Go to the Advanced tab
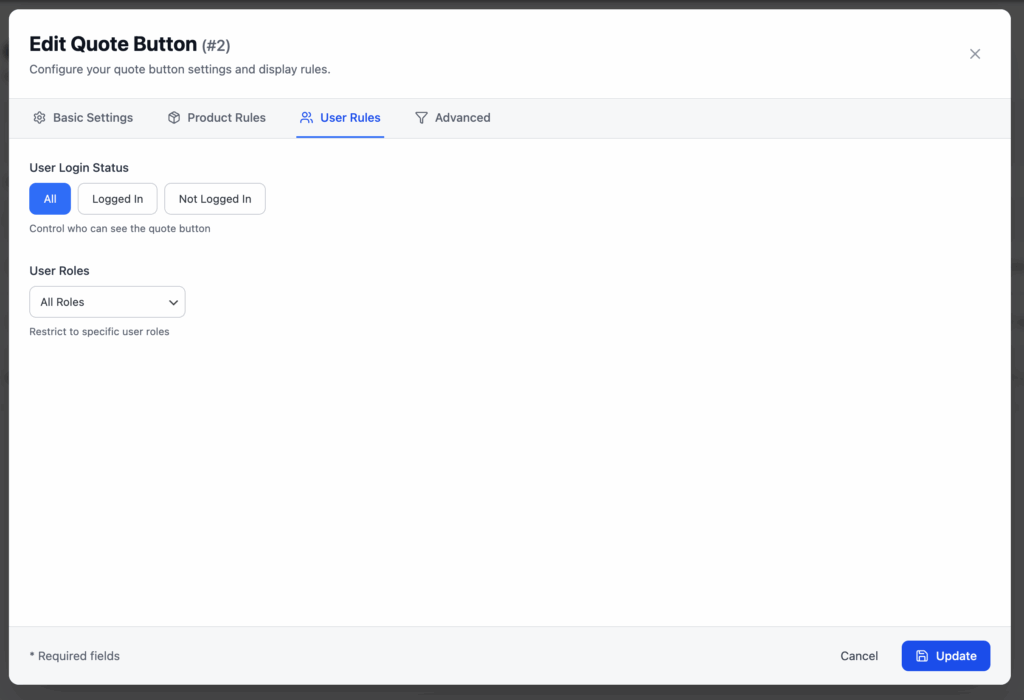 coord(462,118)
